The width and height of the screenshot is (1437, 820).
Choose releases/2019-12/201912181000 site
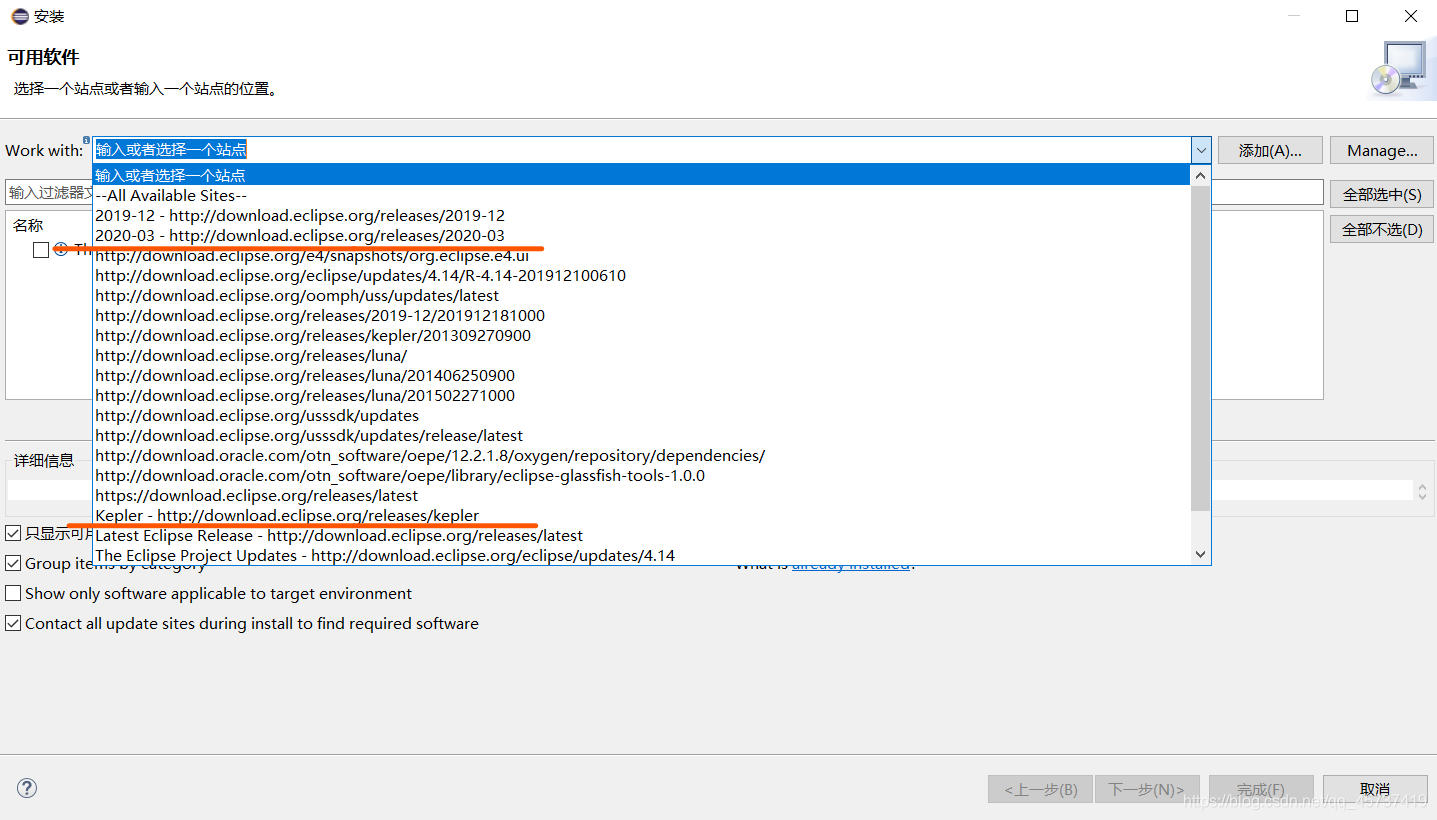[642, 315]
